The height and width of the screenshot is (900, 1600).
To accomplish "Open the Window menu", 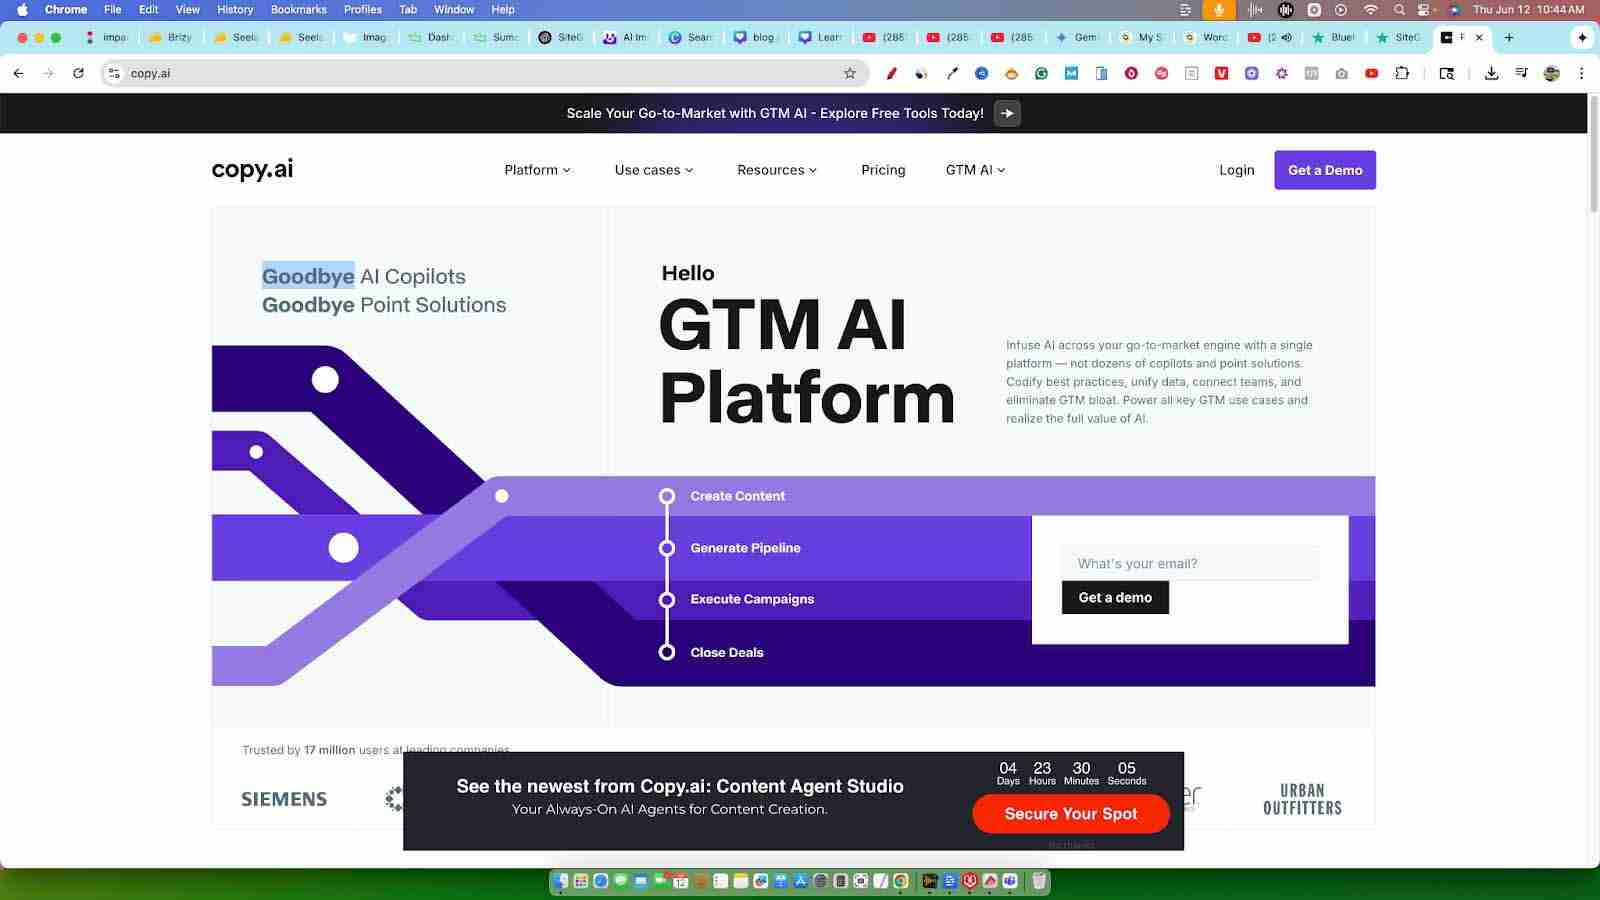I will [x=454, y=9].
